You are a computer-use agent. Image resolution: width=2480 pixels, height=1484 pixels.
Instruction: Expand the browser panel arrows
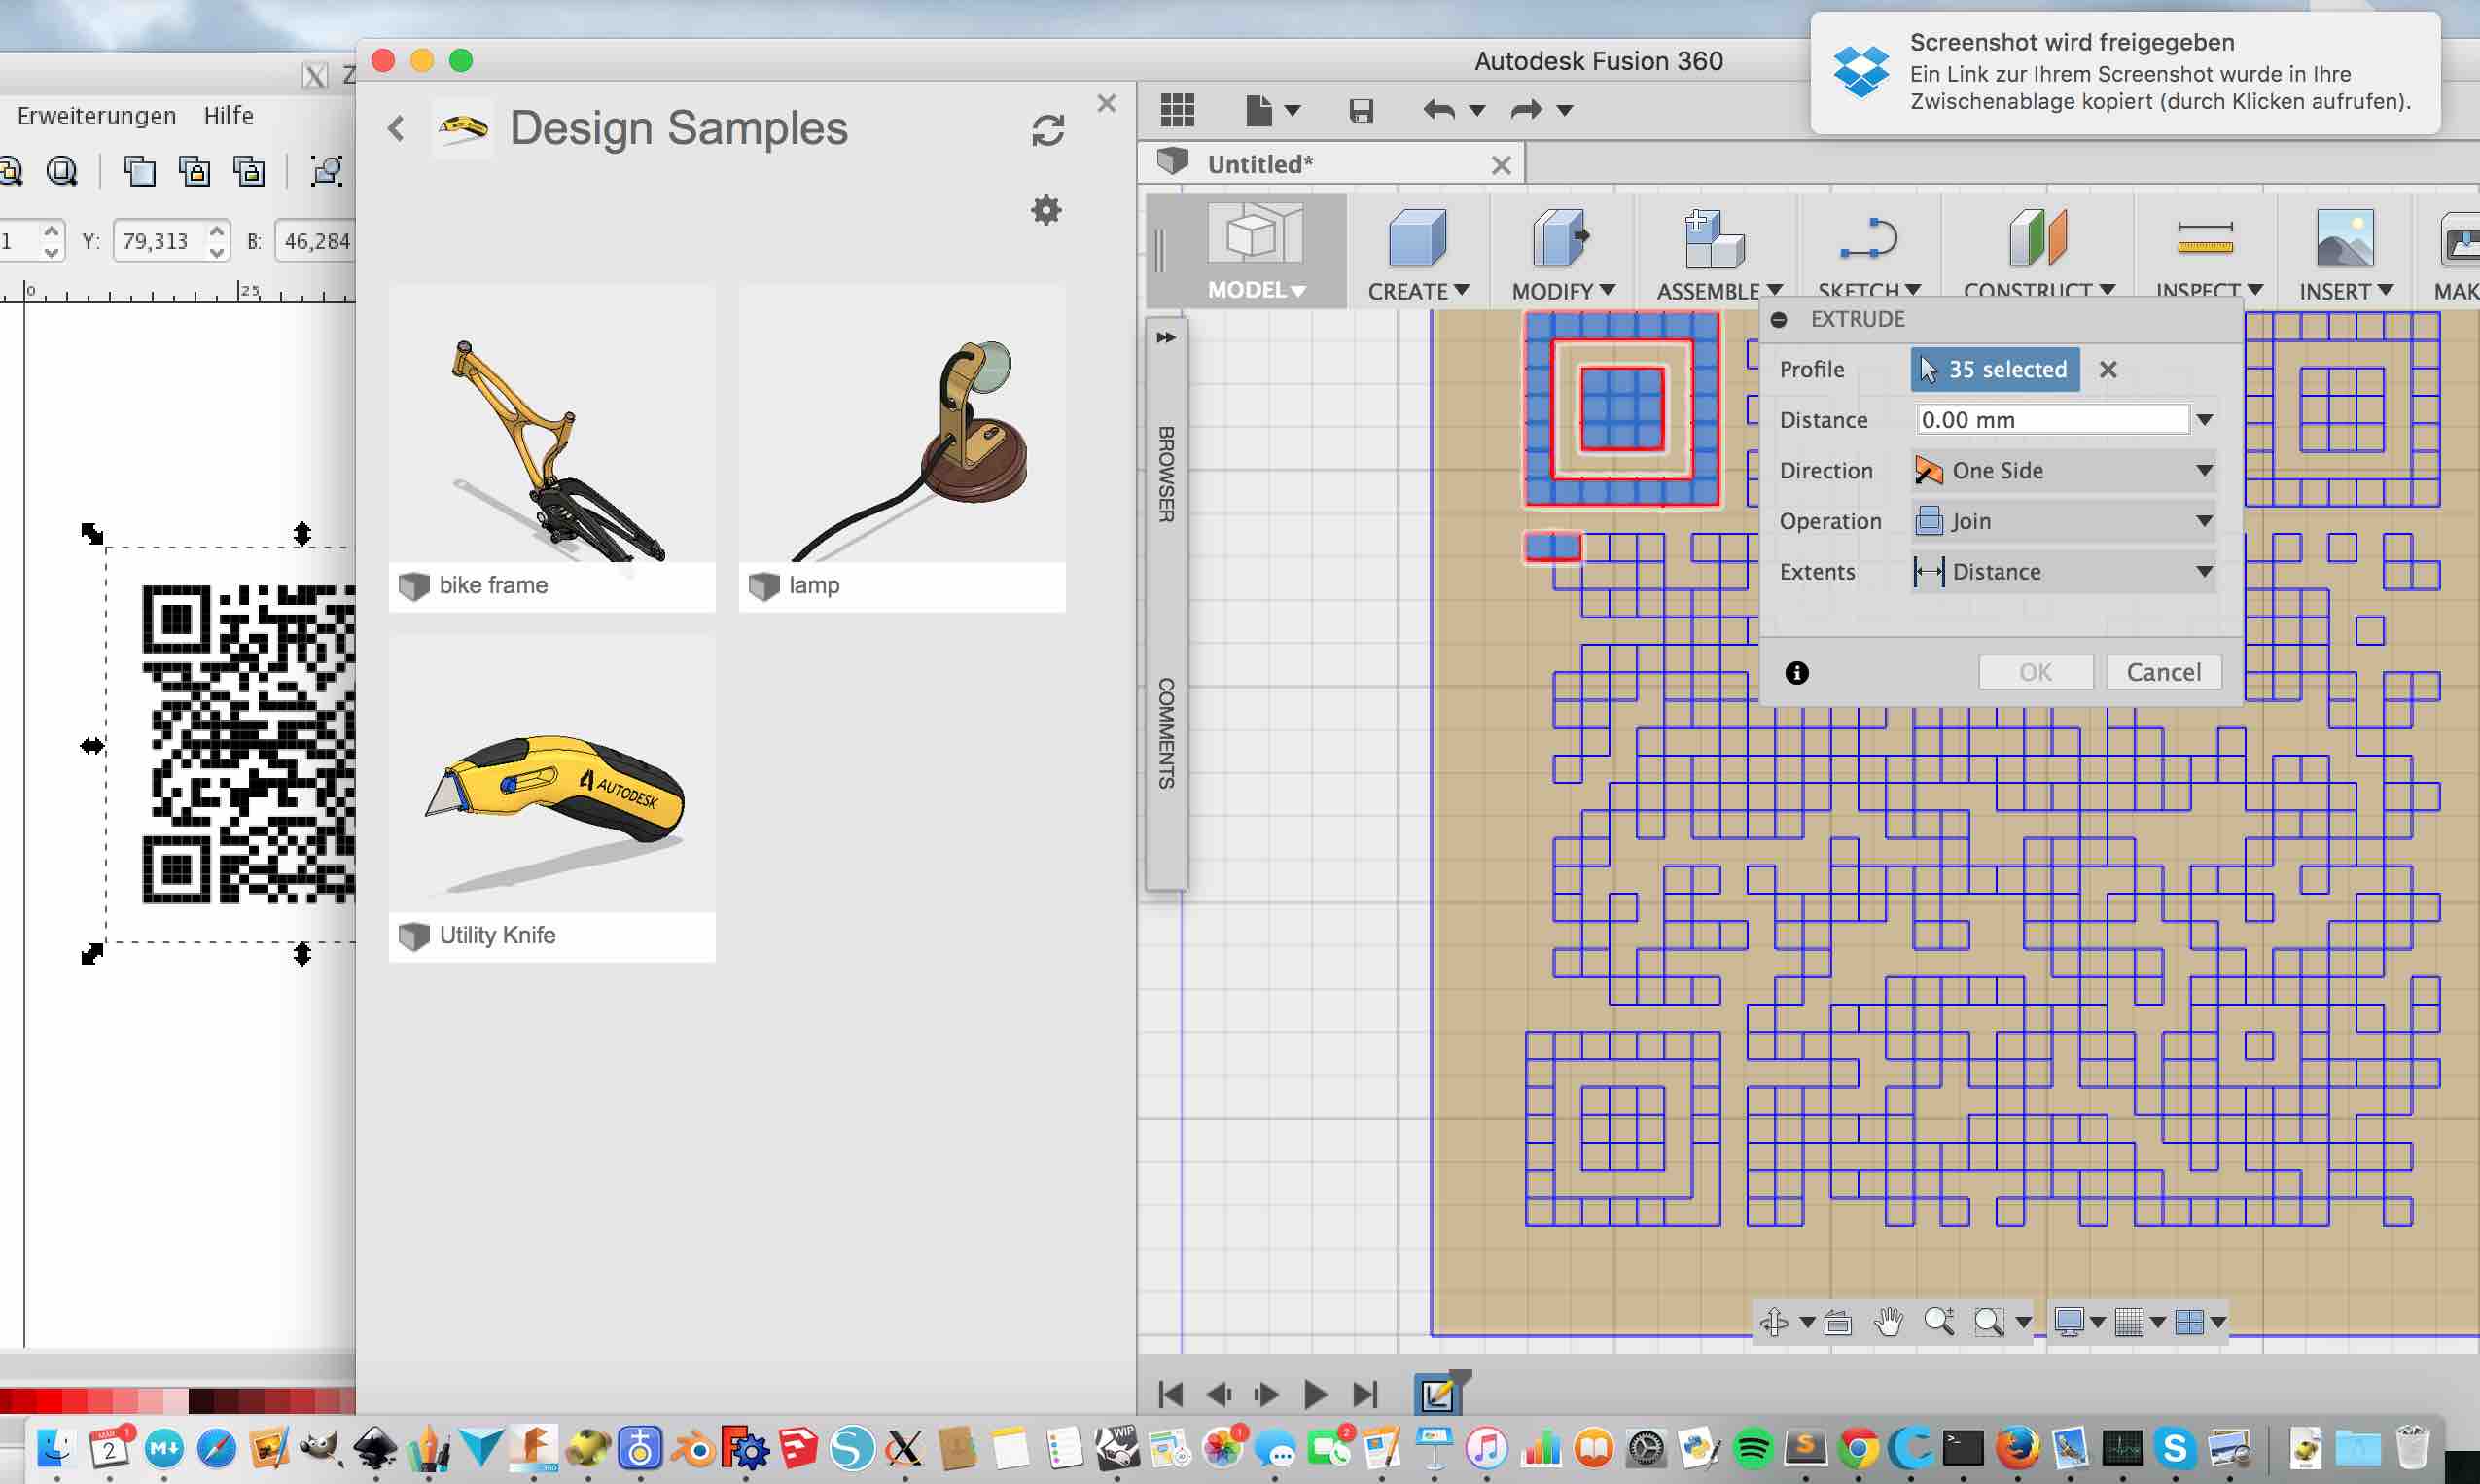pyautogui.click(x=1166, y=338)
